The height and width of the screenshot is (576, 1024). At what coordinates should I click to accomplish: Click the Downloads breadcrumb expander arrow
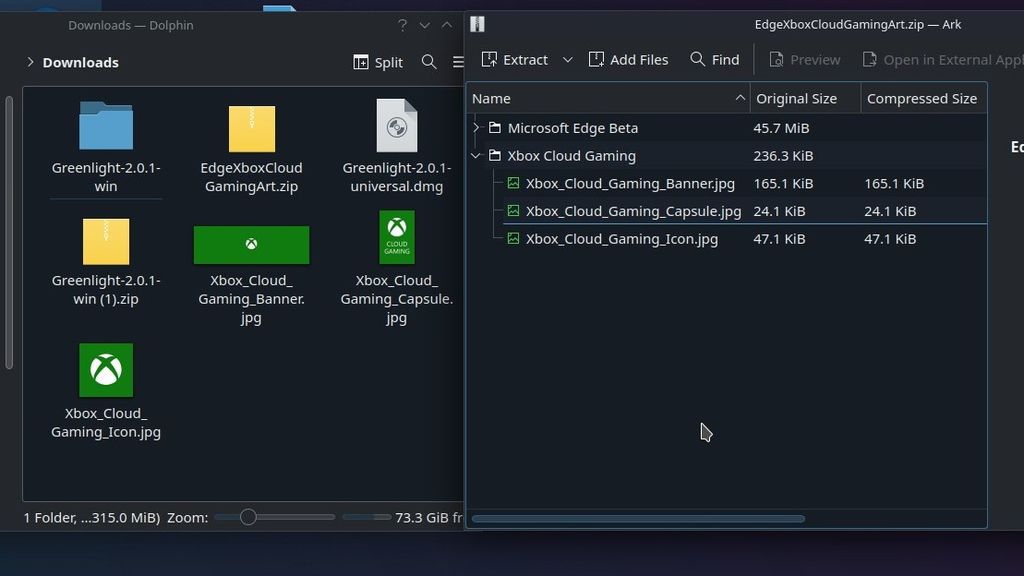30,62
